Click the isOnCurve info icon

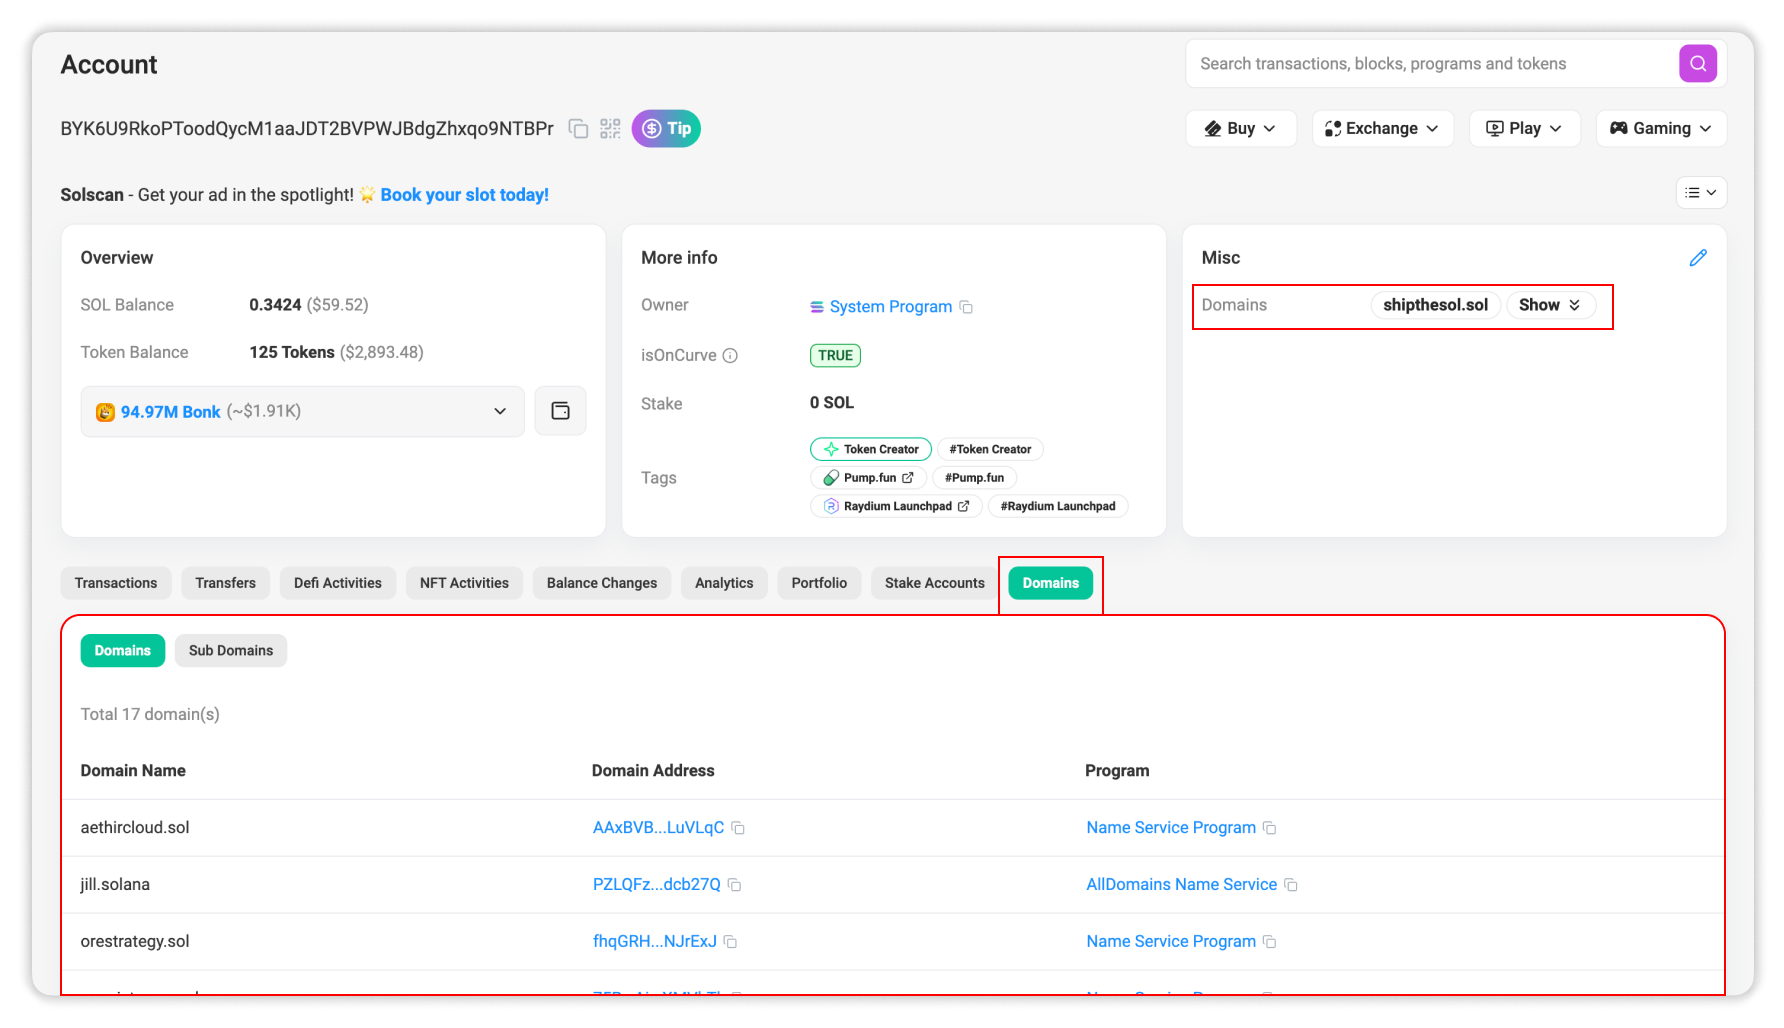(x=730, y=356)
